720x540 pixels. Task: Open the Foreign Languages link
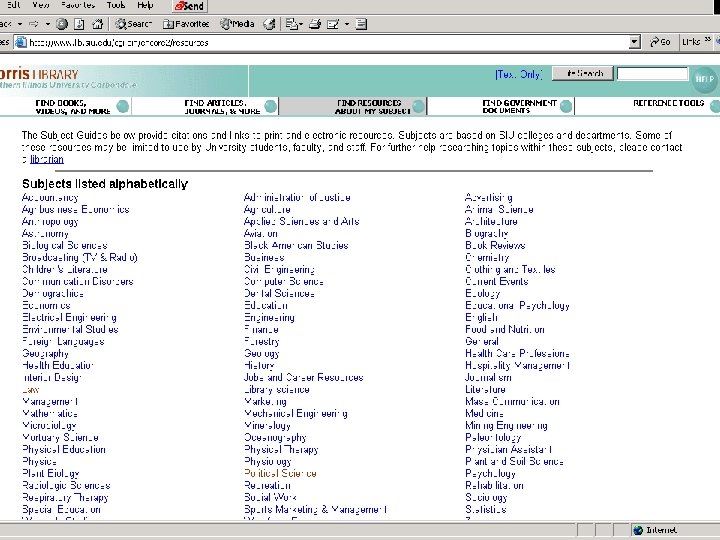(x=63, y=341)
